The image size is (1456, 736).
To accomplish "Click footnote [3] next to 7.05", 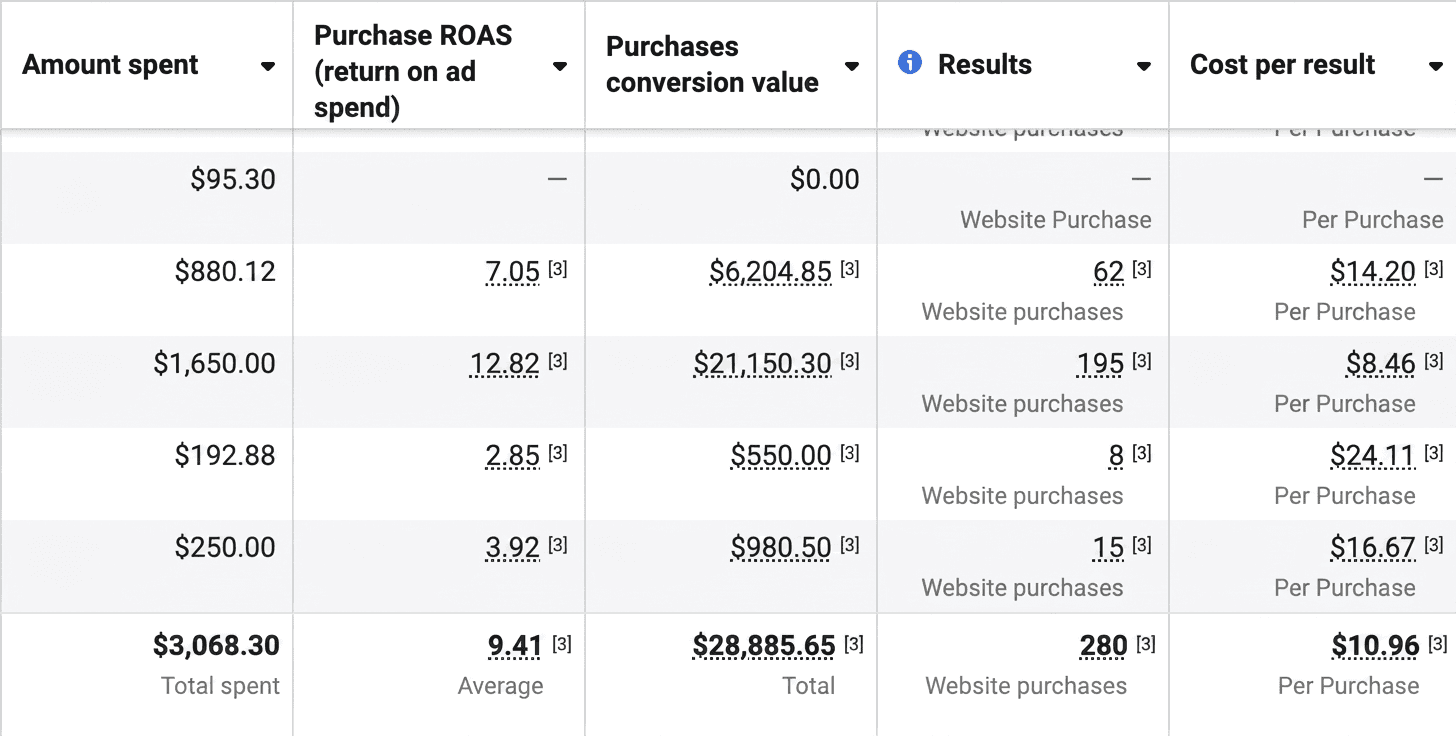I will (x=558, y=269).
